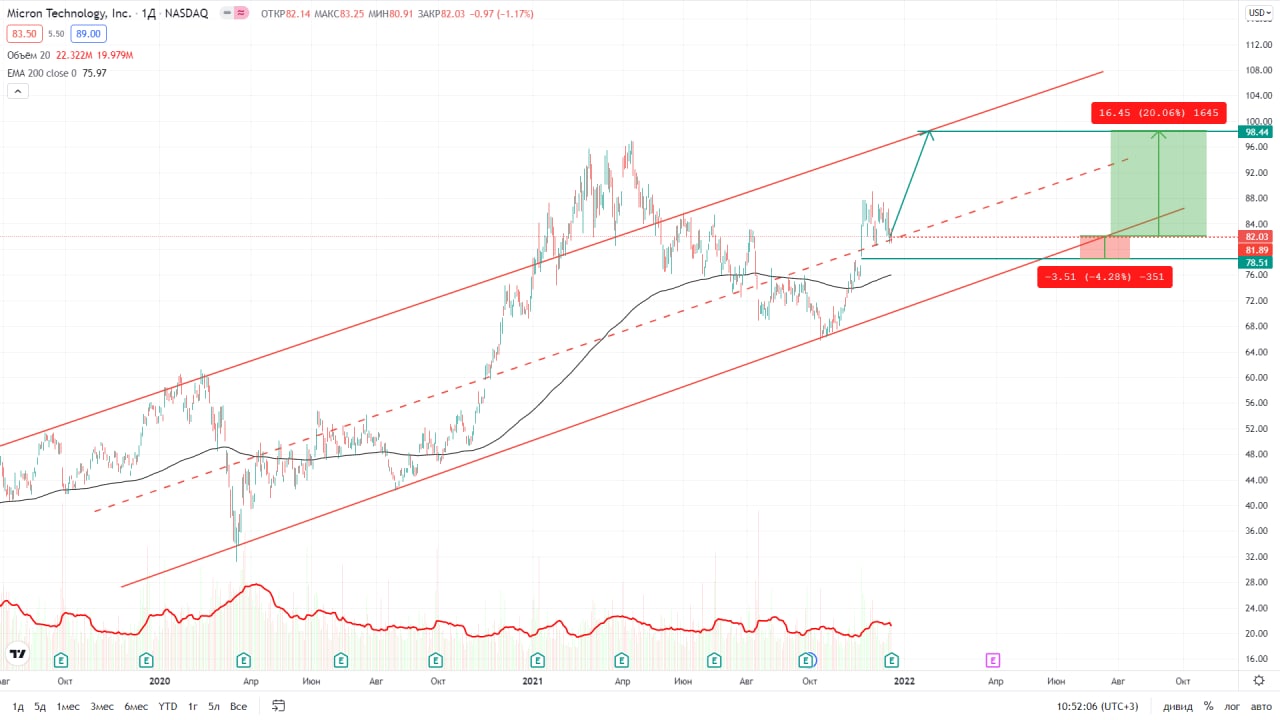Click the red 16.45 (20.06%) profit label
This screenshot has width=1280, height=720.
1158,113
